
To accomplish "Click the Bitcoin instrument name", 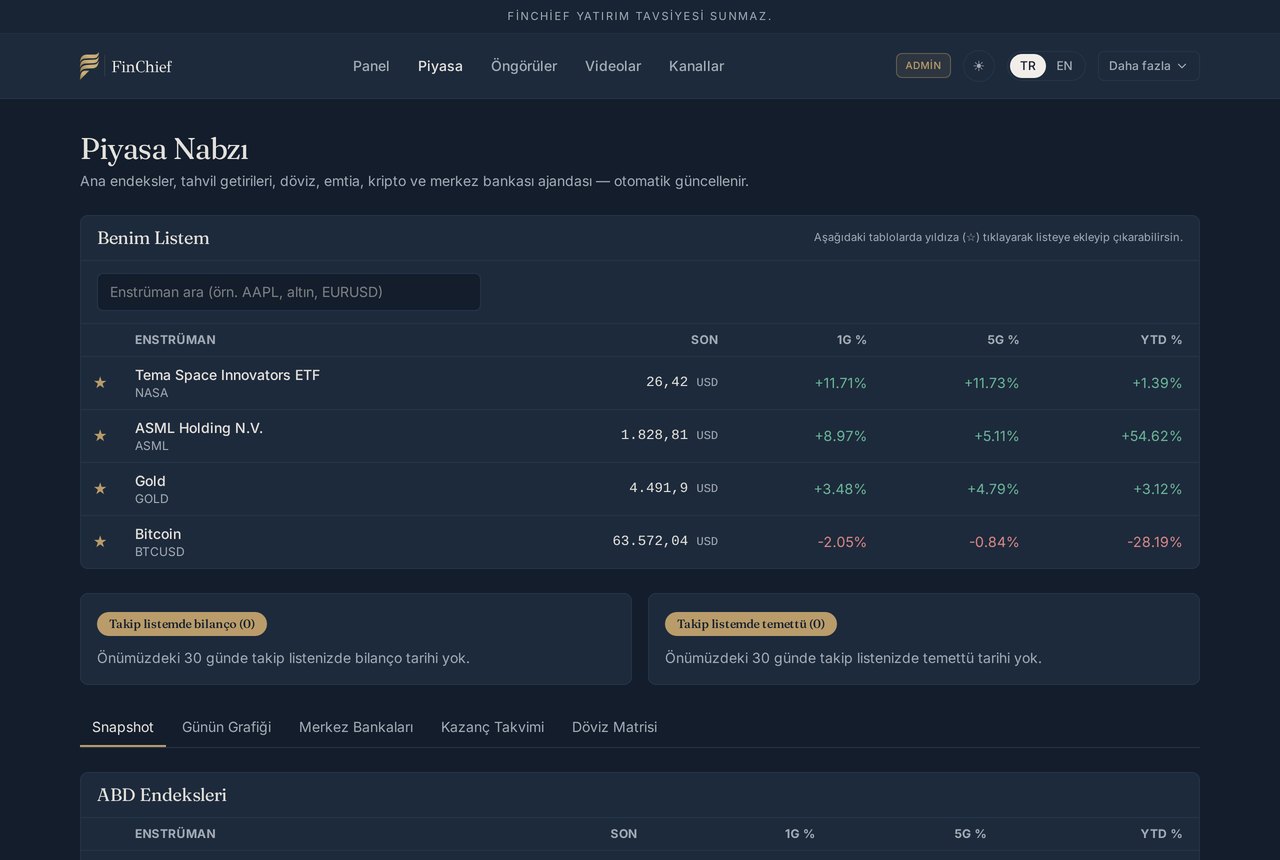I will (158, 534).
